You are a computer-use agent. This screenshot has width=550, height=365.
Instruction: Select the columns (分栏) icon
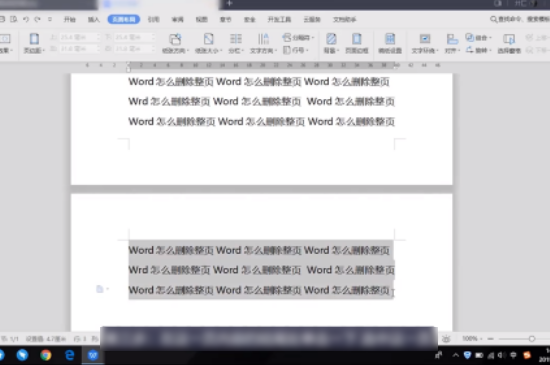(x=236, y=39)
